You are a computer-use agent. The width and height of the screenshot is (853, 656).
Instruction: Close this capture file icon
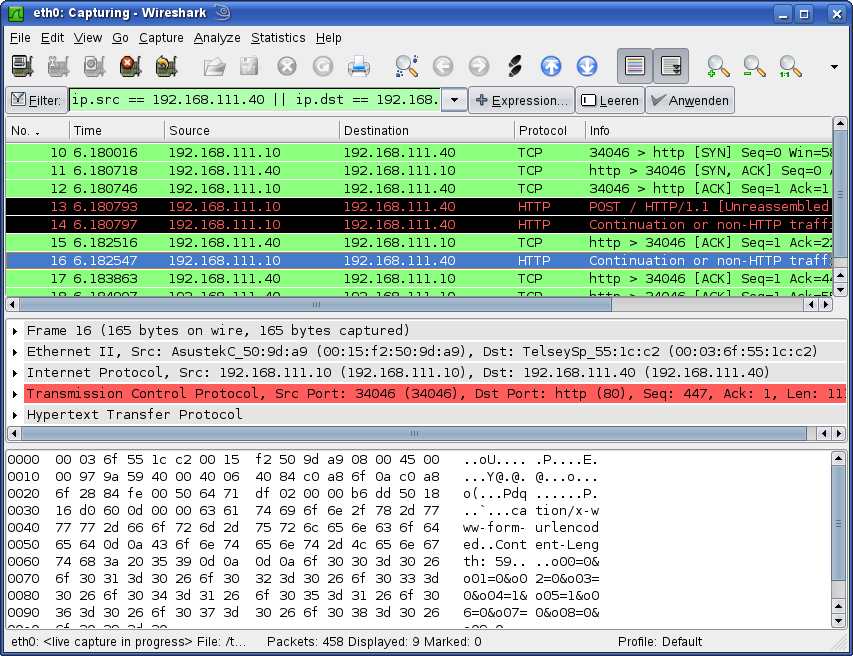(287, 66)
